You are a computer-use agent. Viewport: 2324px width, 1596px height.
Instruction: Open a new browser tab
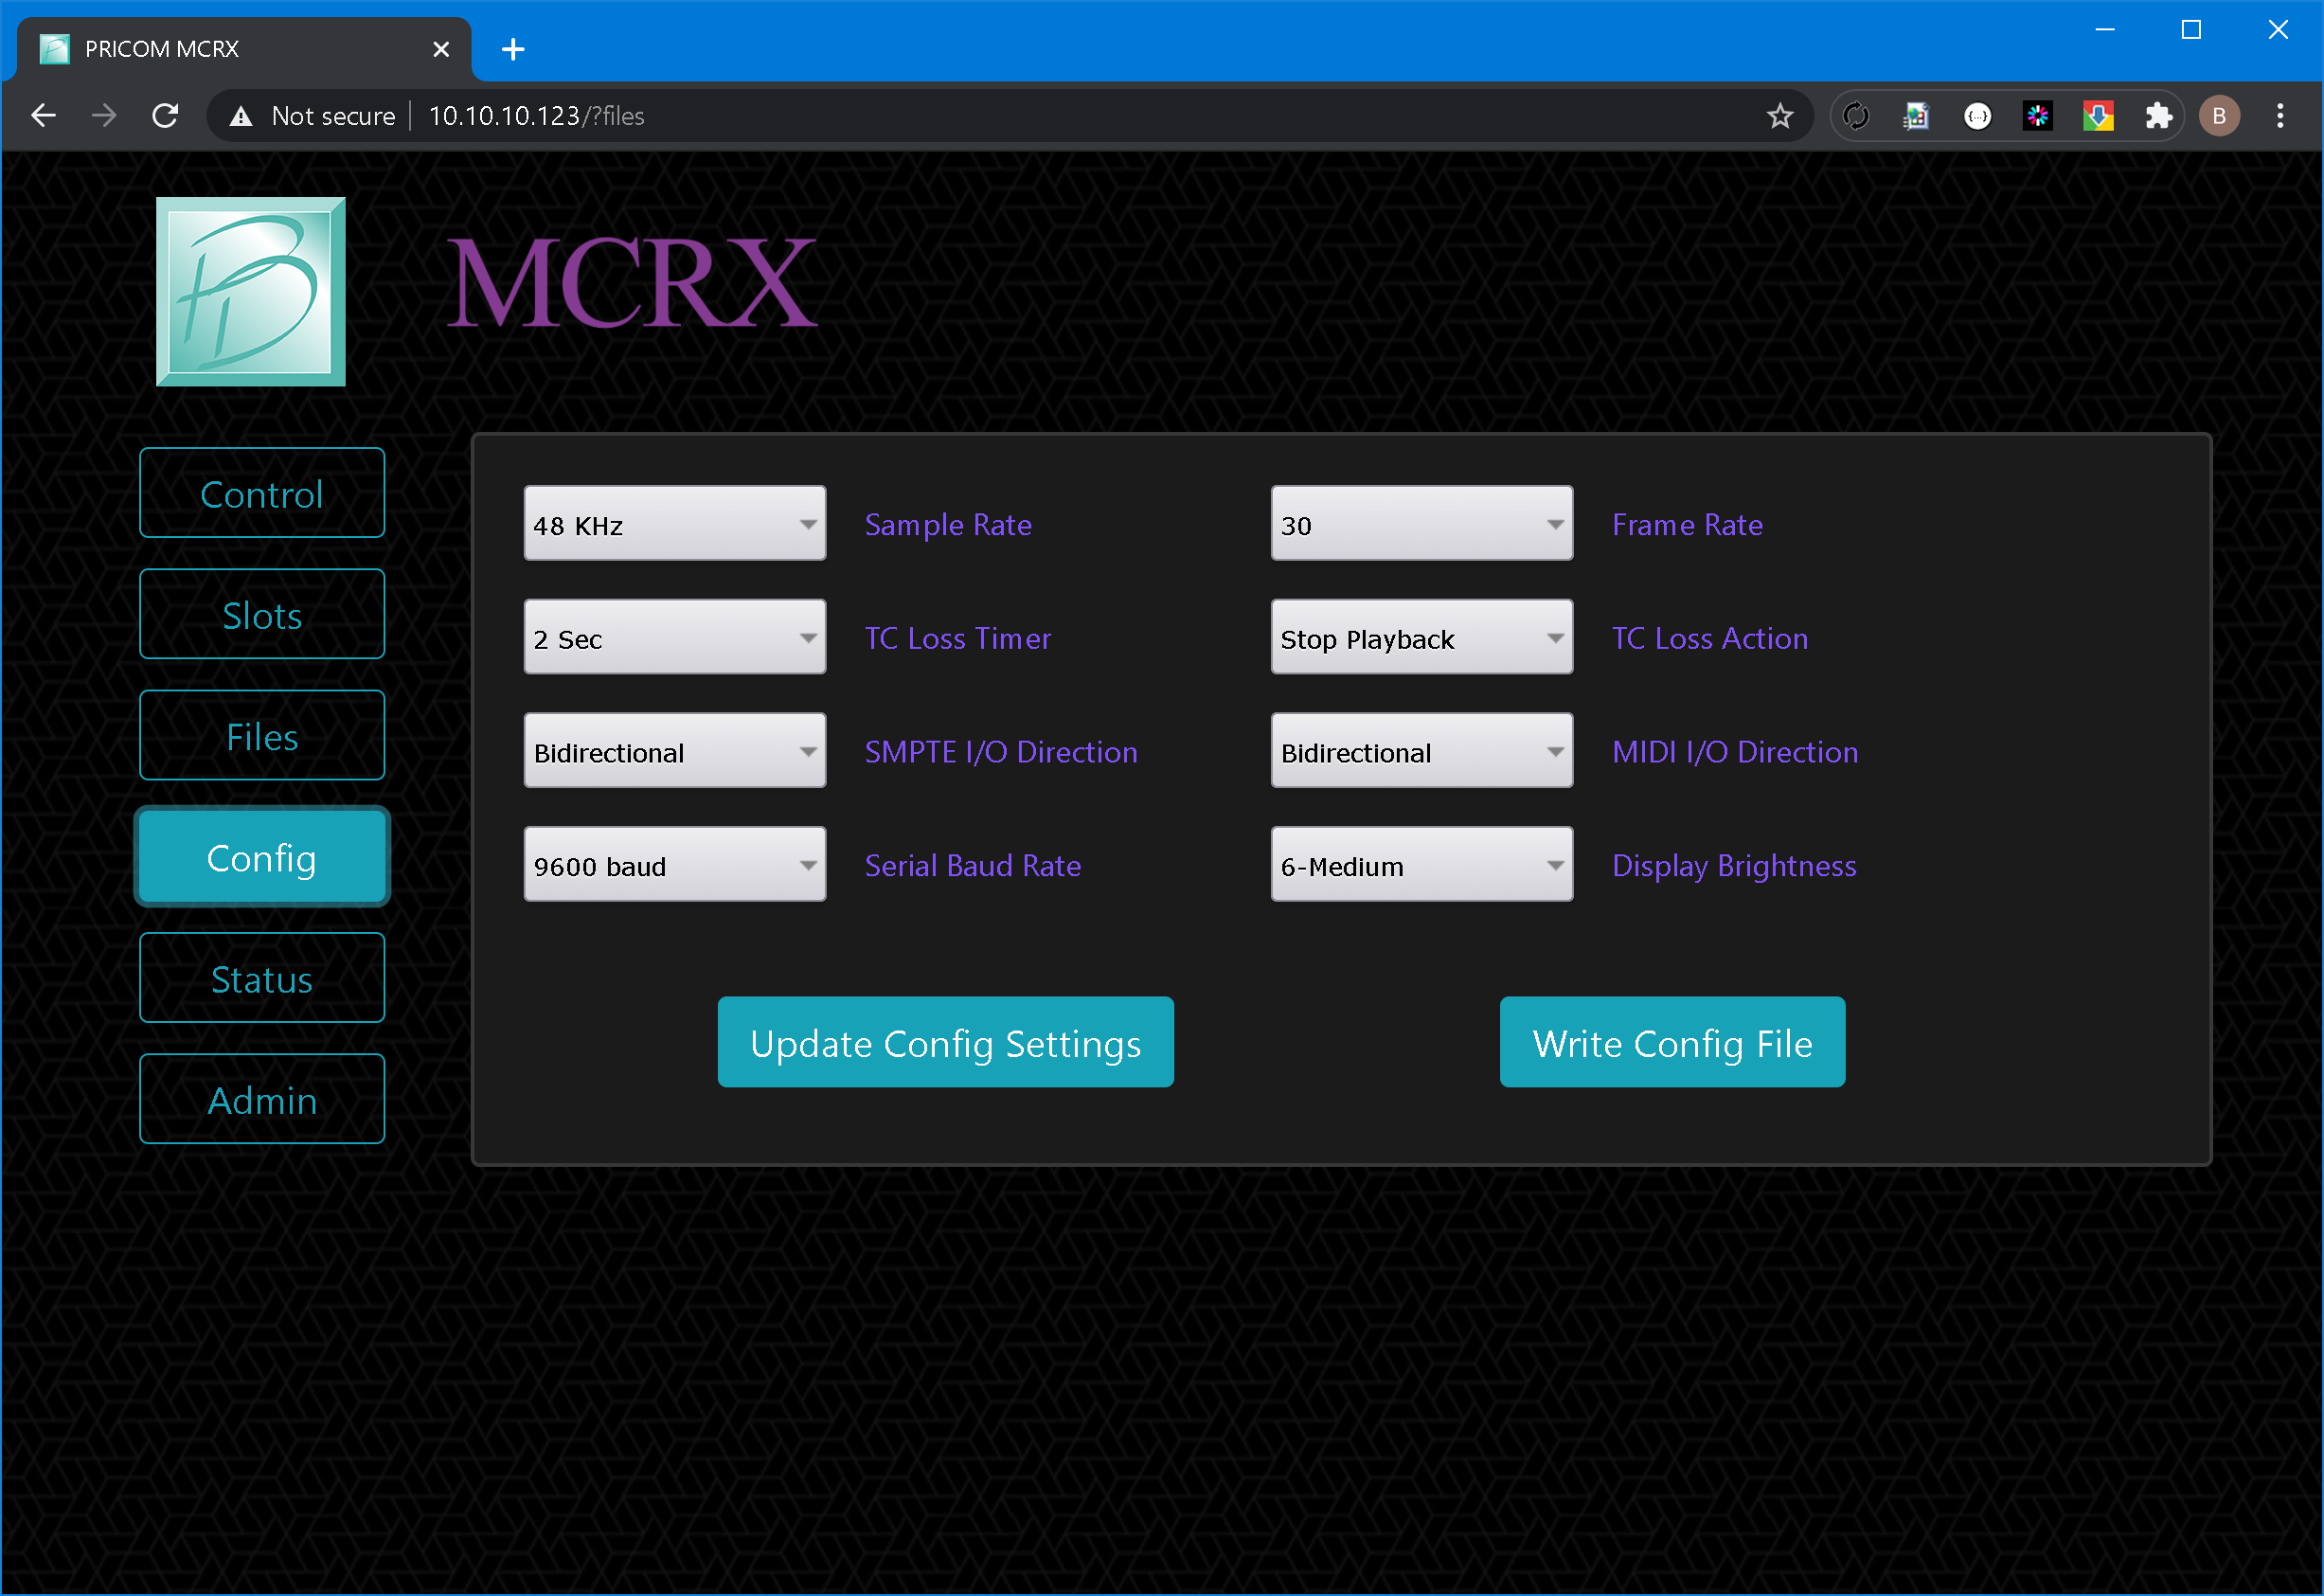pyautogui.click(x=513, y=49)
